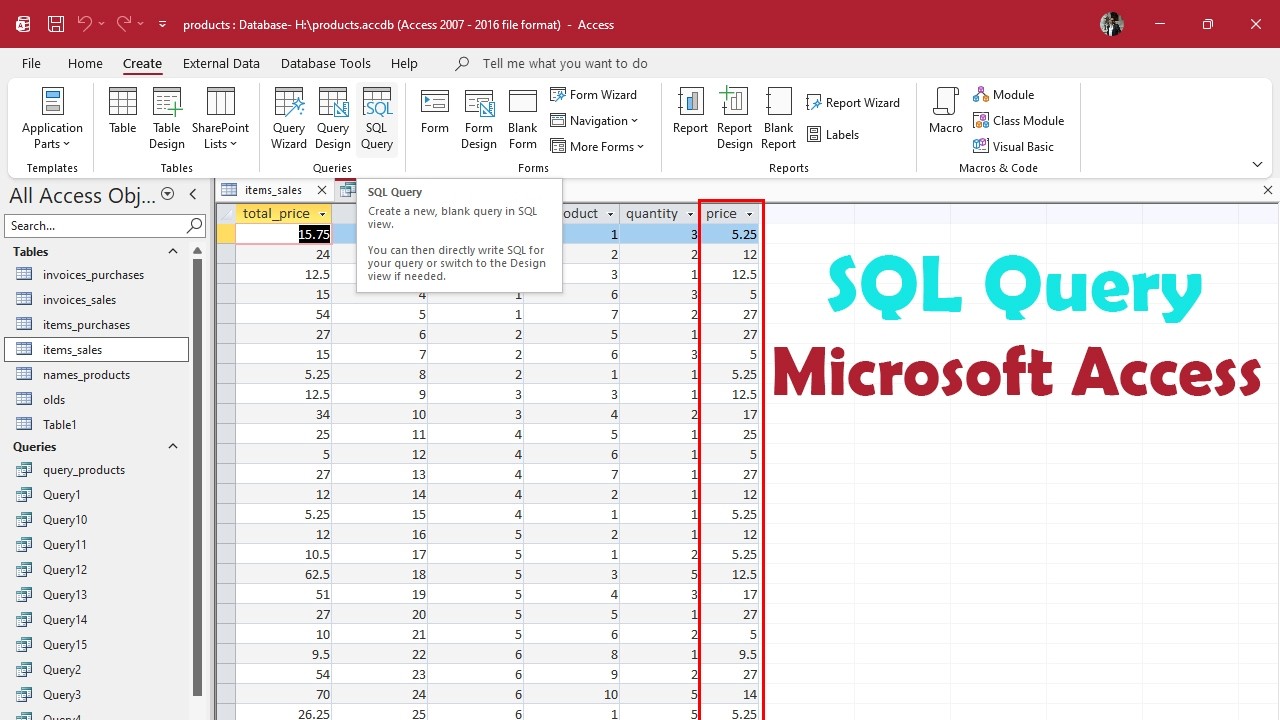1280x720 pixels.
Task: Open the Database Tools tab
Action: [326, 63]
